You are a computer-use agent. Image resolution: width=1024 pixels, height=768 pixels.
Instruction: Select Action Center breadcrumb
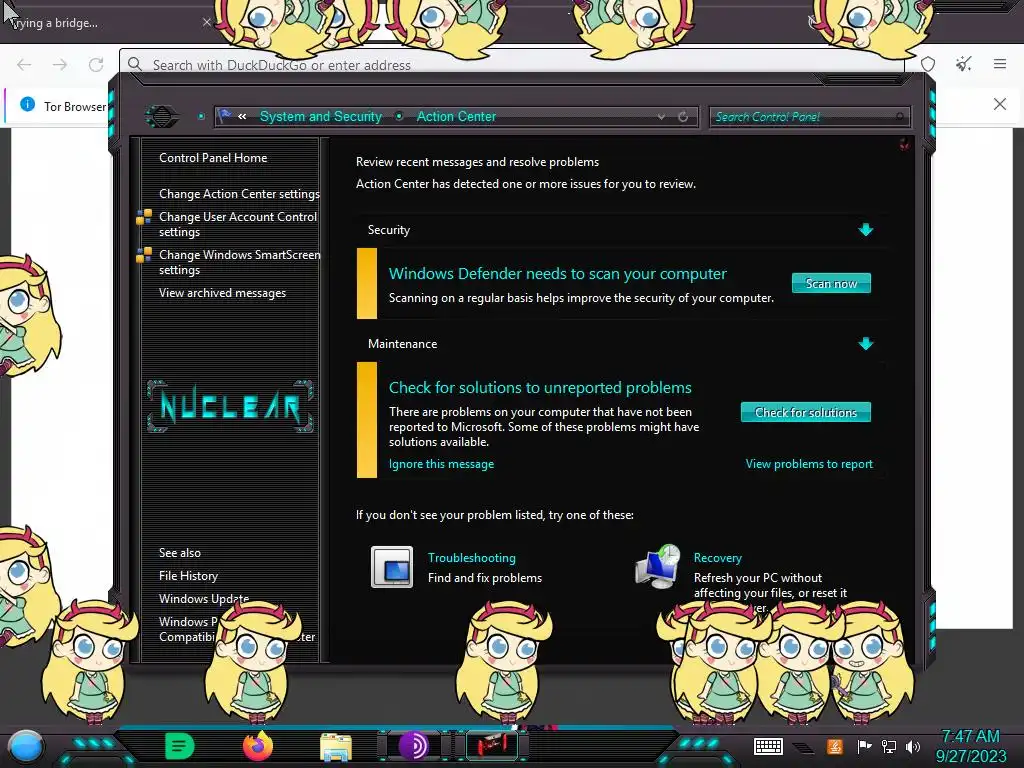[x=456, y=116]
